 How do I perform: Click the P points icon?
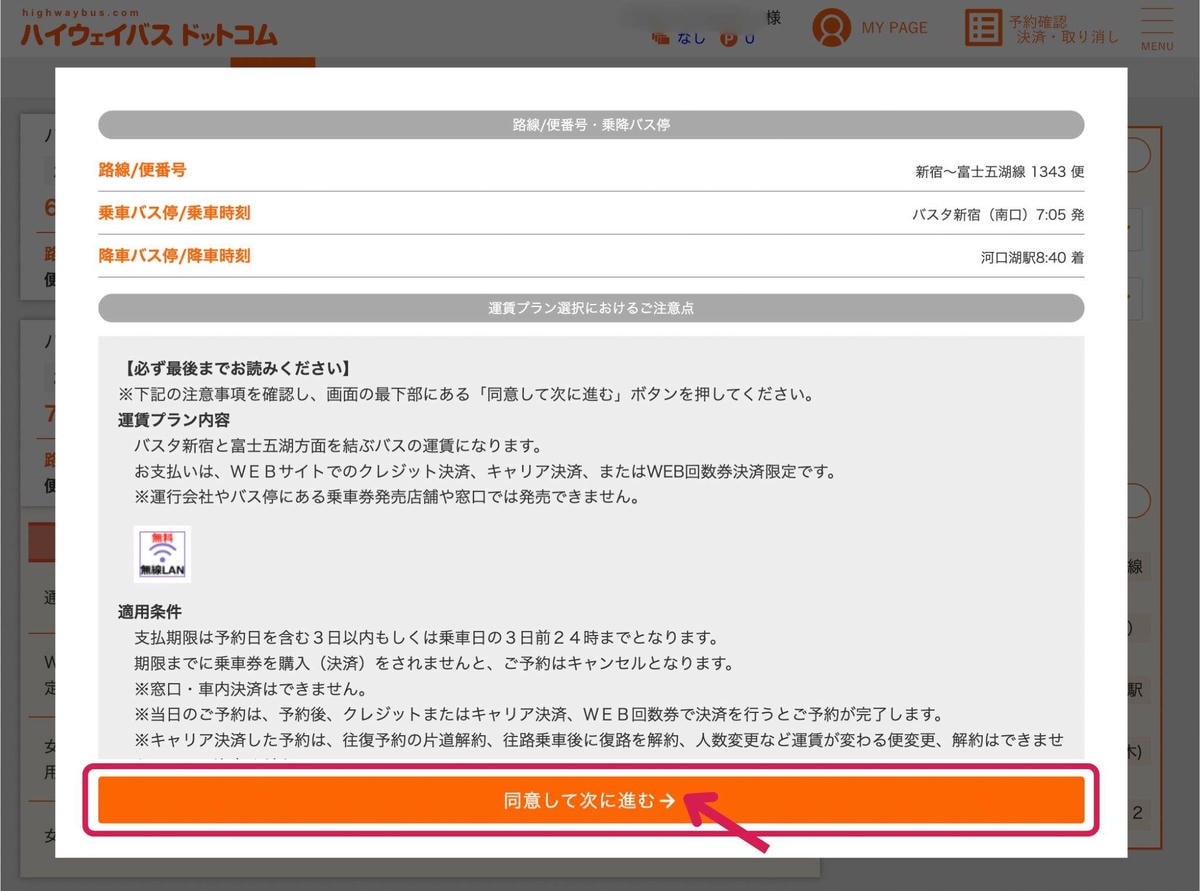(729, 38)
